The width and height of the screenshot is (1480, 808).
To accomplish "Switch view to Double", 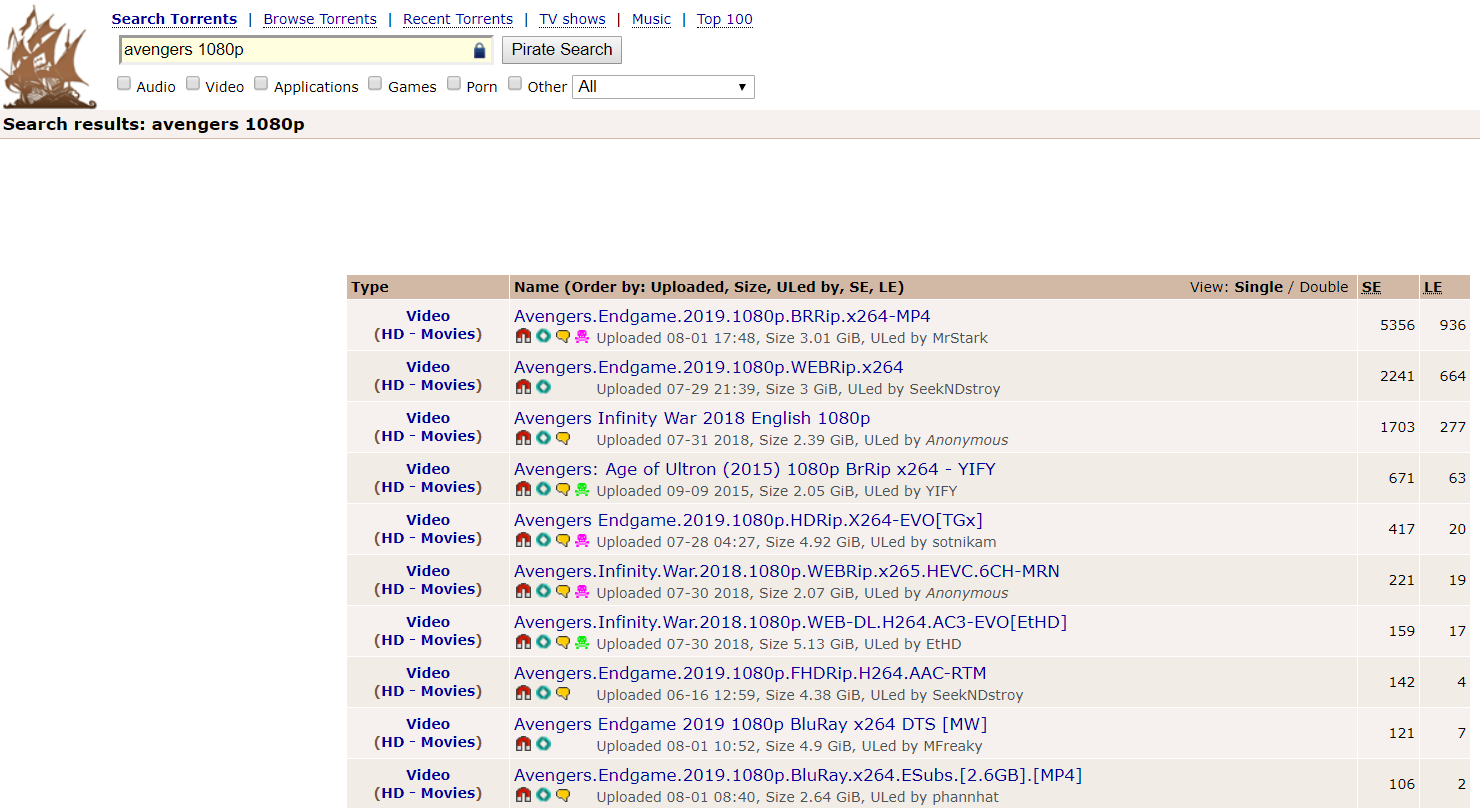I will tap(1324, 287).
